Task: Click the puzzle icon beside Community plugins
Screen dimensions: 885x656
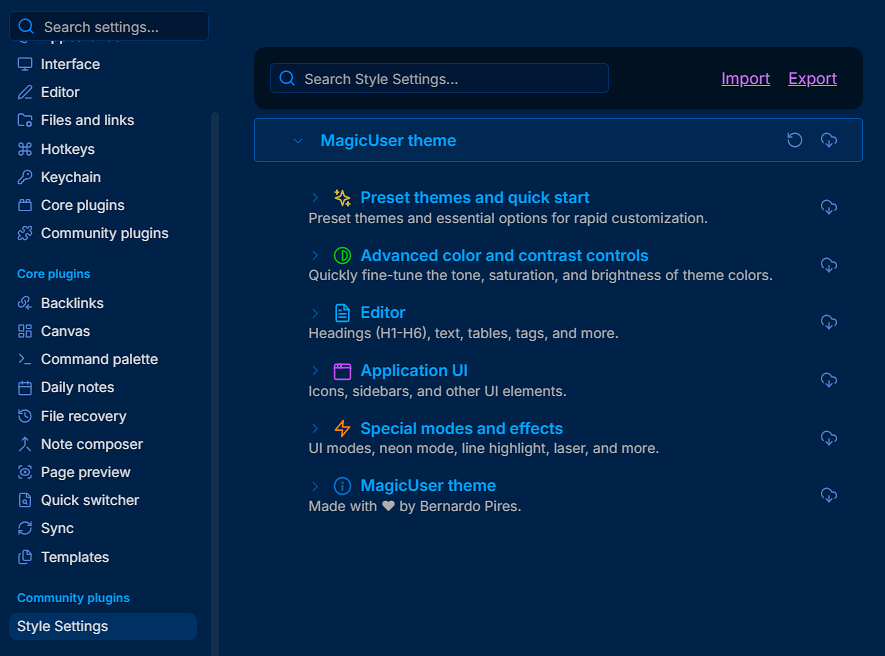Action: pyautogui.click(x=25, y=233)
